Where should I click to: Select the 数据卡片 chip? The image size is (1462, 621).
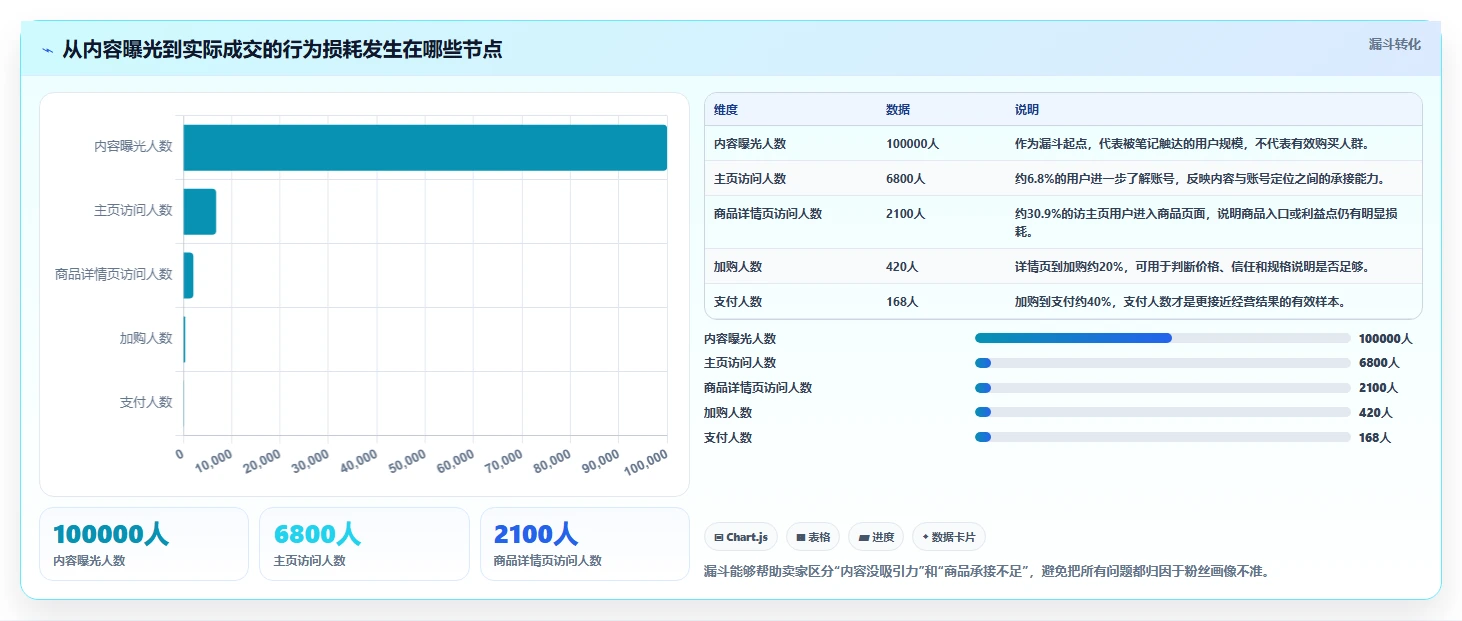tap(949, 537)
